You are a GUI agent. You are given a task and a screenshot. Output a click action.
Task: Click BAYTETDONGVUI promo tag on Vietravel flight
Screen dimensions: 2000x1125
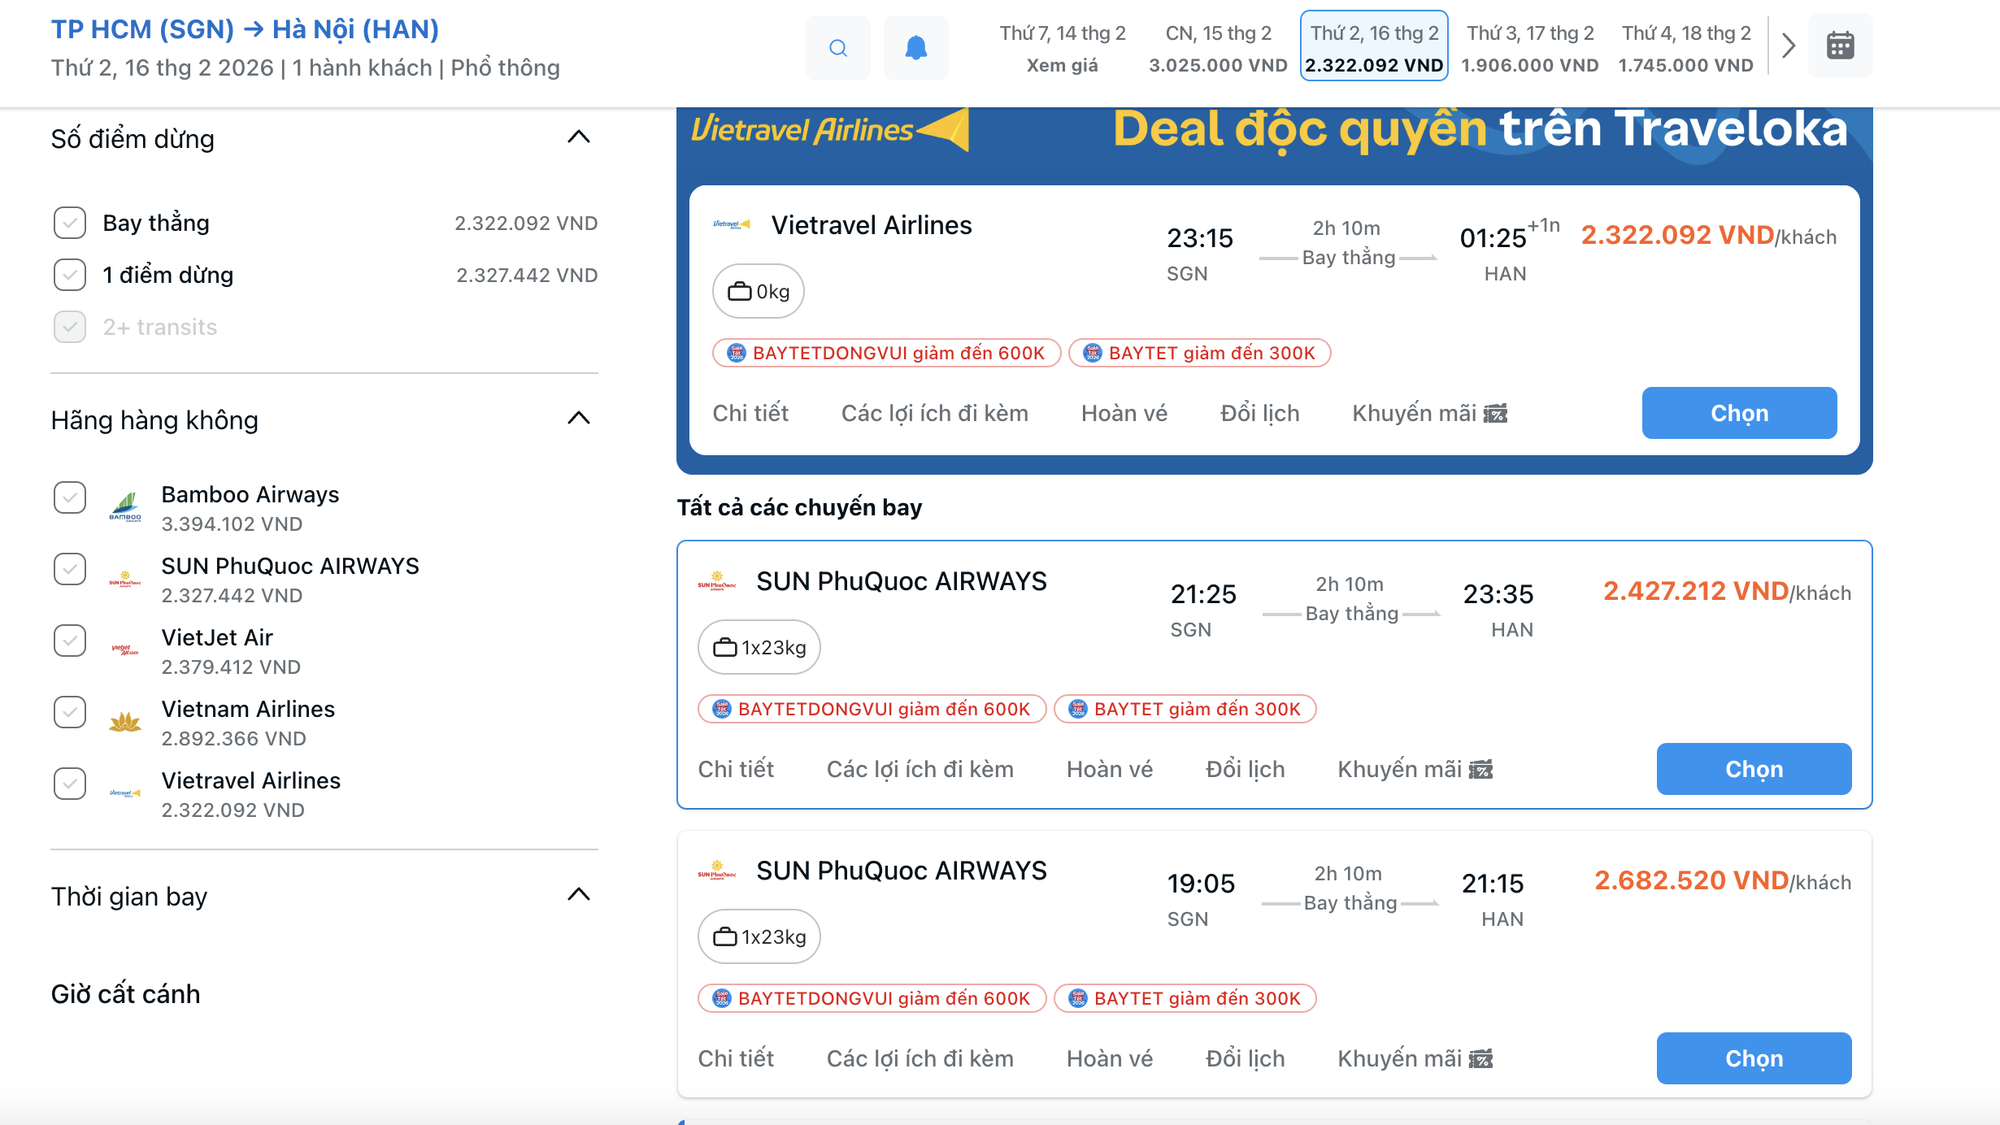point(886,353)
